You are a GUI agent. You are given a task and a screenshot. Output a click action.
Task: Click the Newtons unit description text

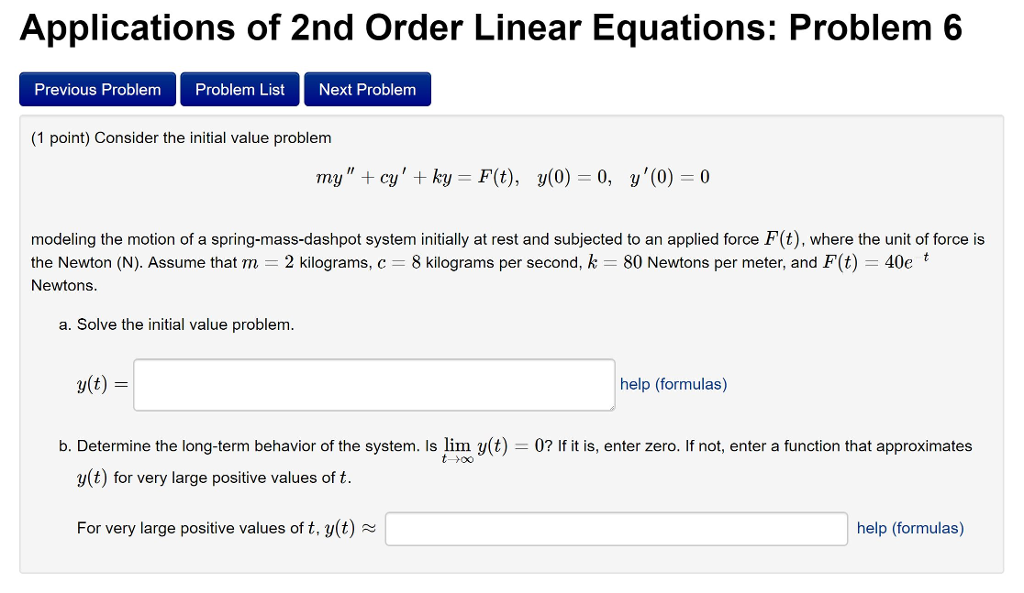57,285
